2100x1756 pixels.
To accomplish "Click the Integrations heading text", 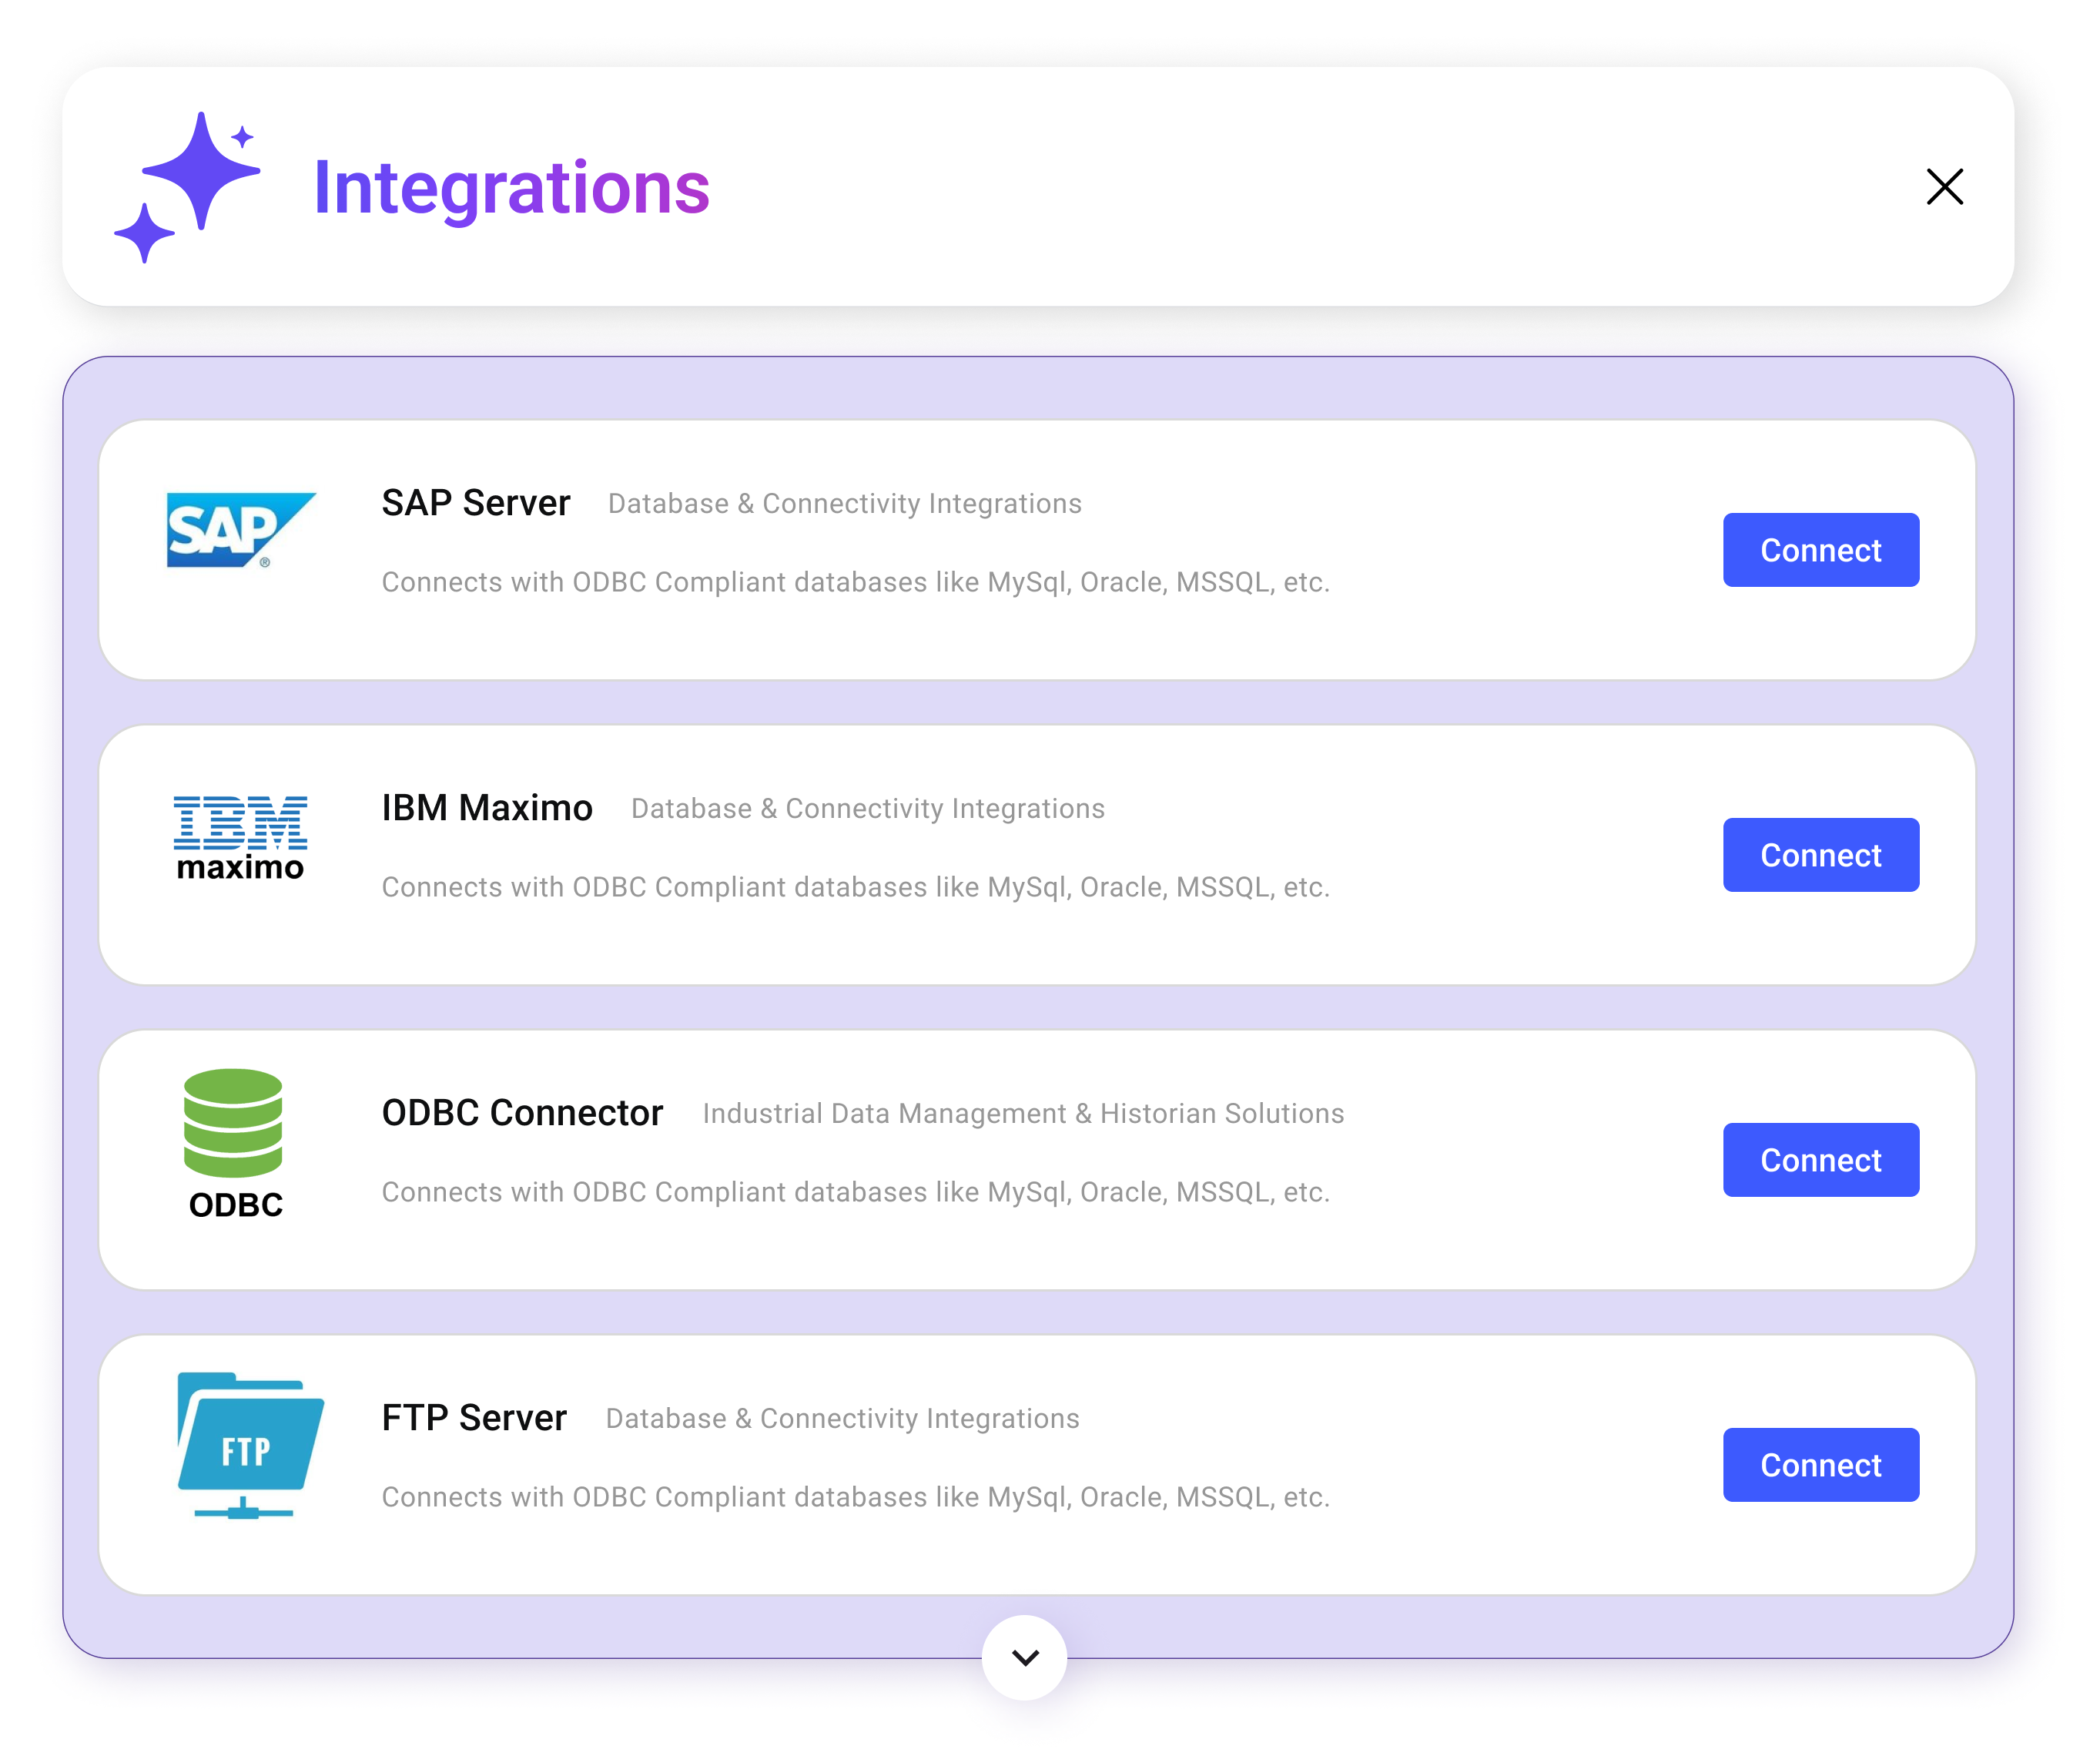I will pyautogui.click(x=511, y=187).
